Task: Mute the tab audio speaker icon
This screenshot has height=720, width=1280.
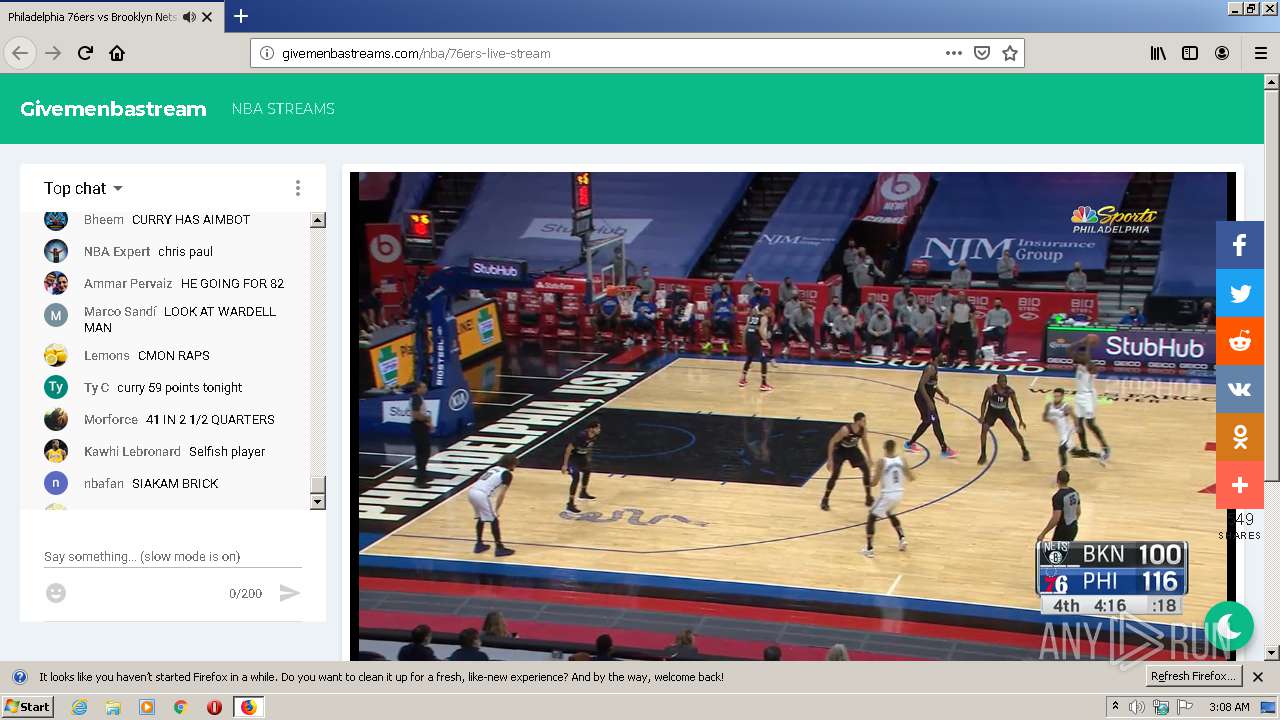Action: coord(189,17)
